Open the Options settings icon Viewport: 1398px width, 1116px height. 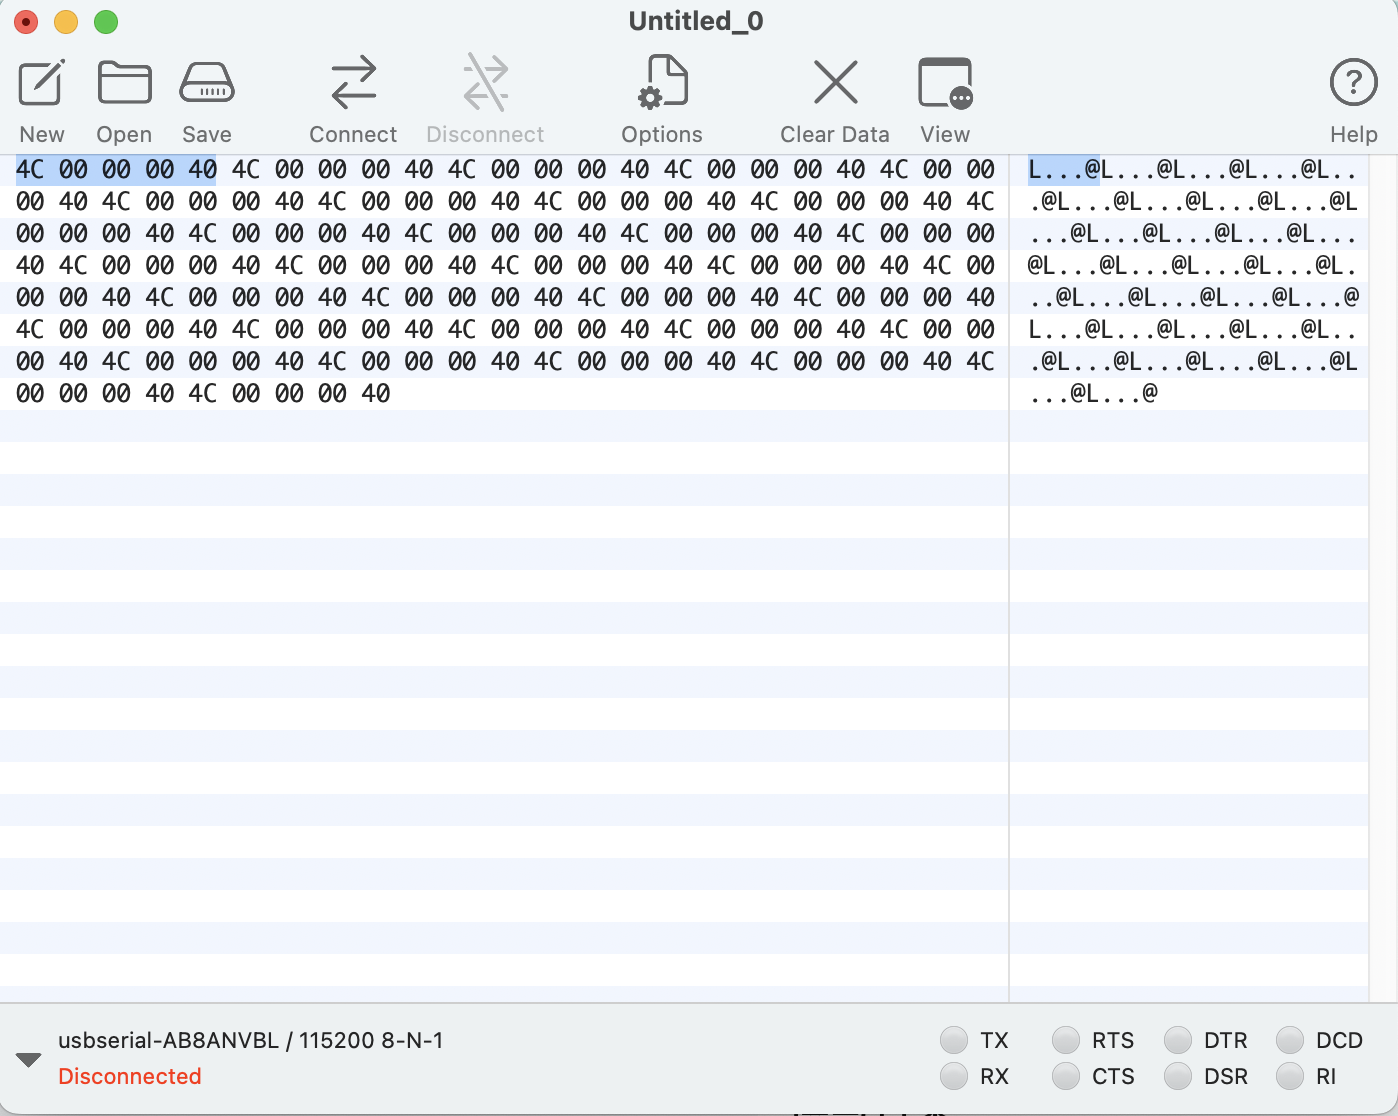pos(663,83)
